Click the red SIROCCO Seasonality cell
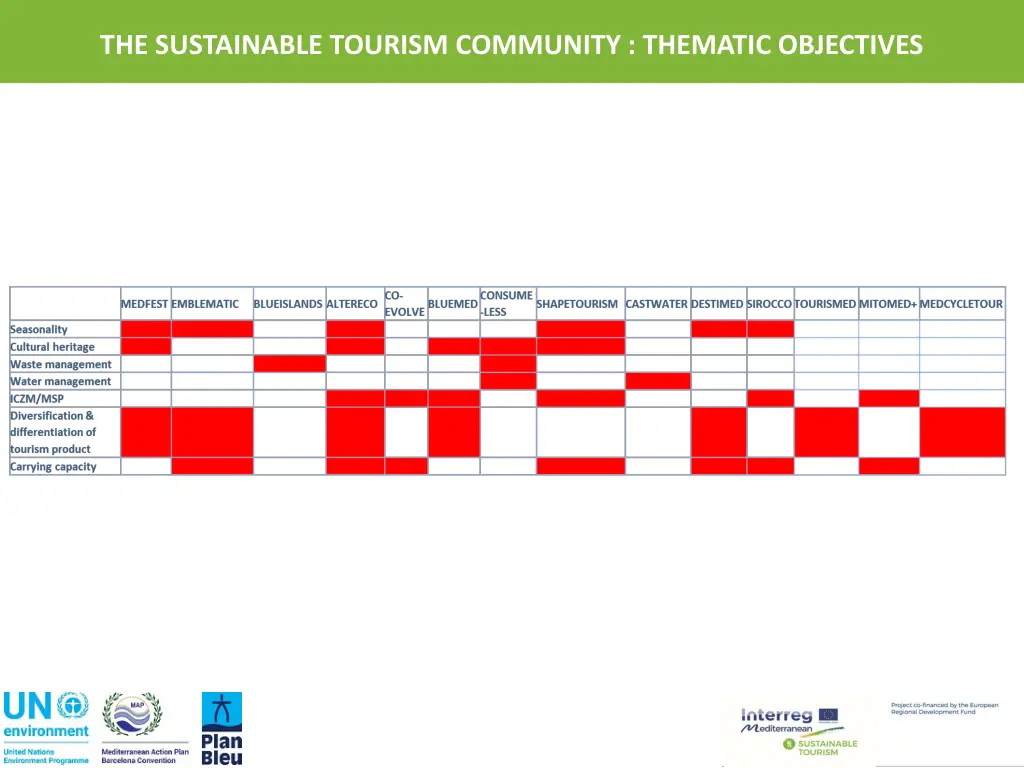 pos(771,329)
